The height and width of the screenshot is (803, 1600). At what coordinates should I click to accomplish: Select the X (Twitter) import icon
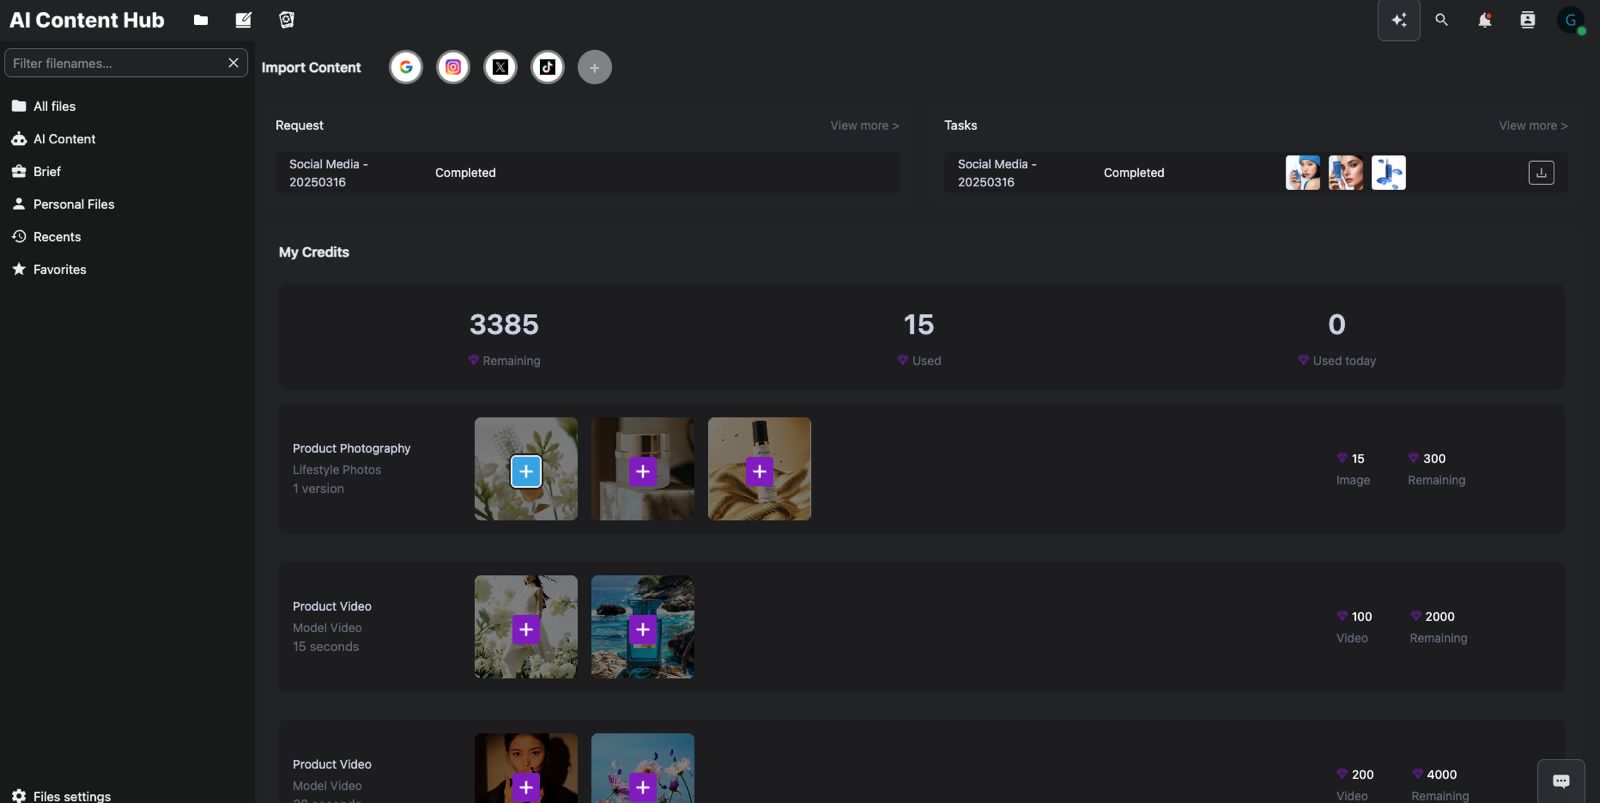[500, 67]
